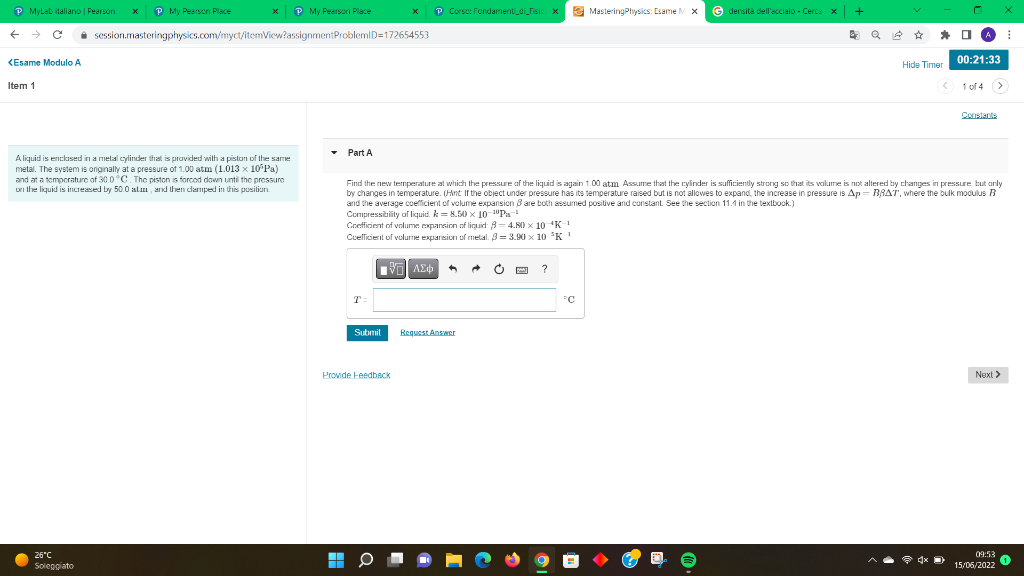Open the Greek symbols ΑΣΦ palette
This screenshot has height=576, width=1024.
(x=422, y=268)
